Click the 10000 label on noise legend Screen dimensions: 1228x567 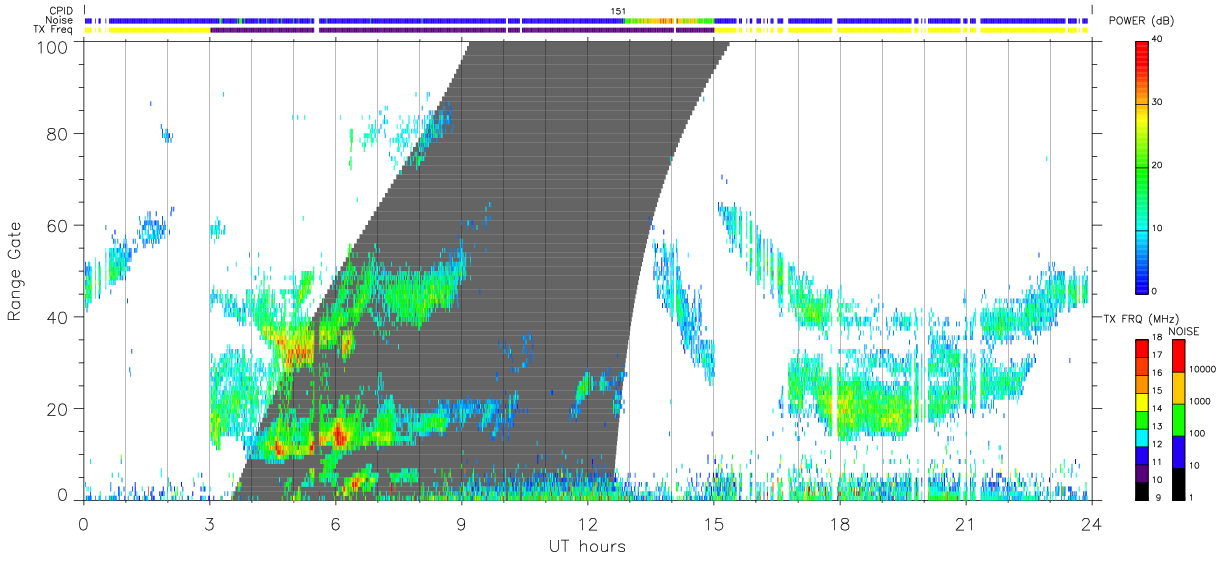point(1201,370)
